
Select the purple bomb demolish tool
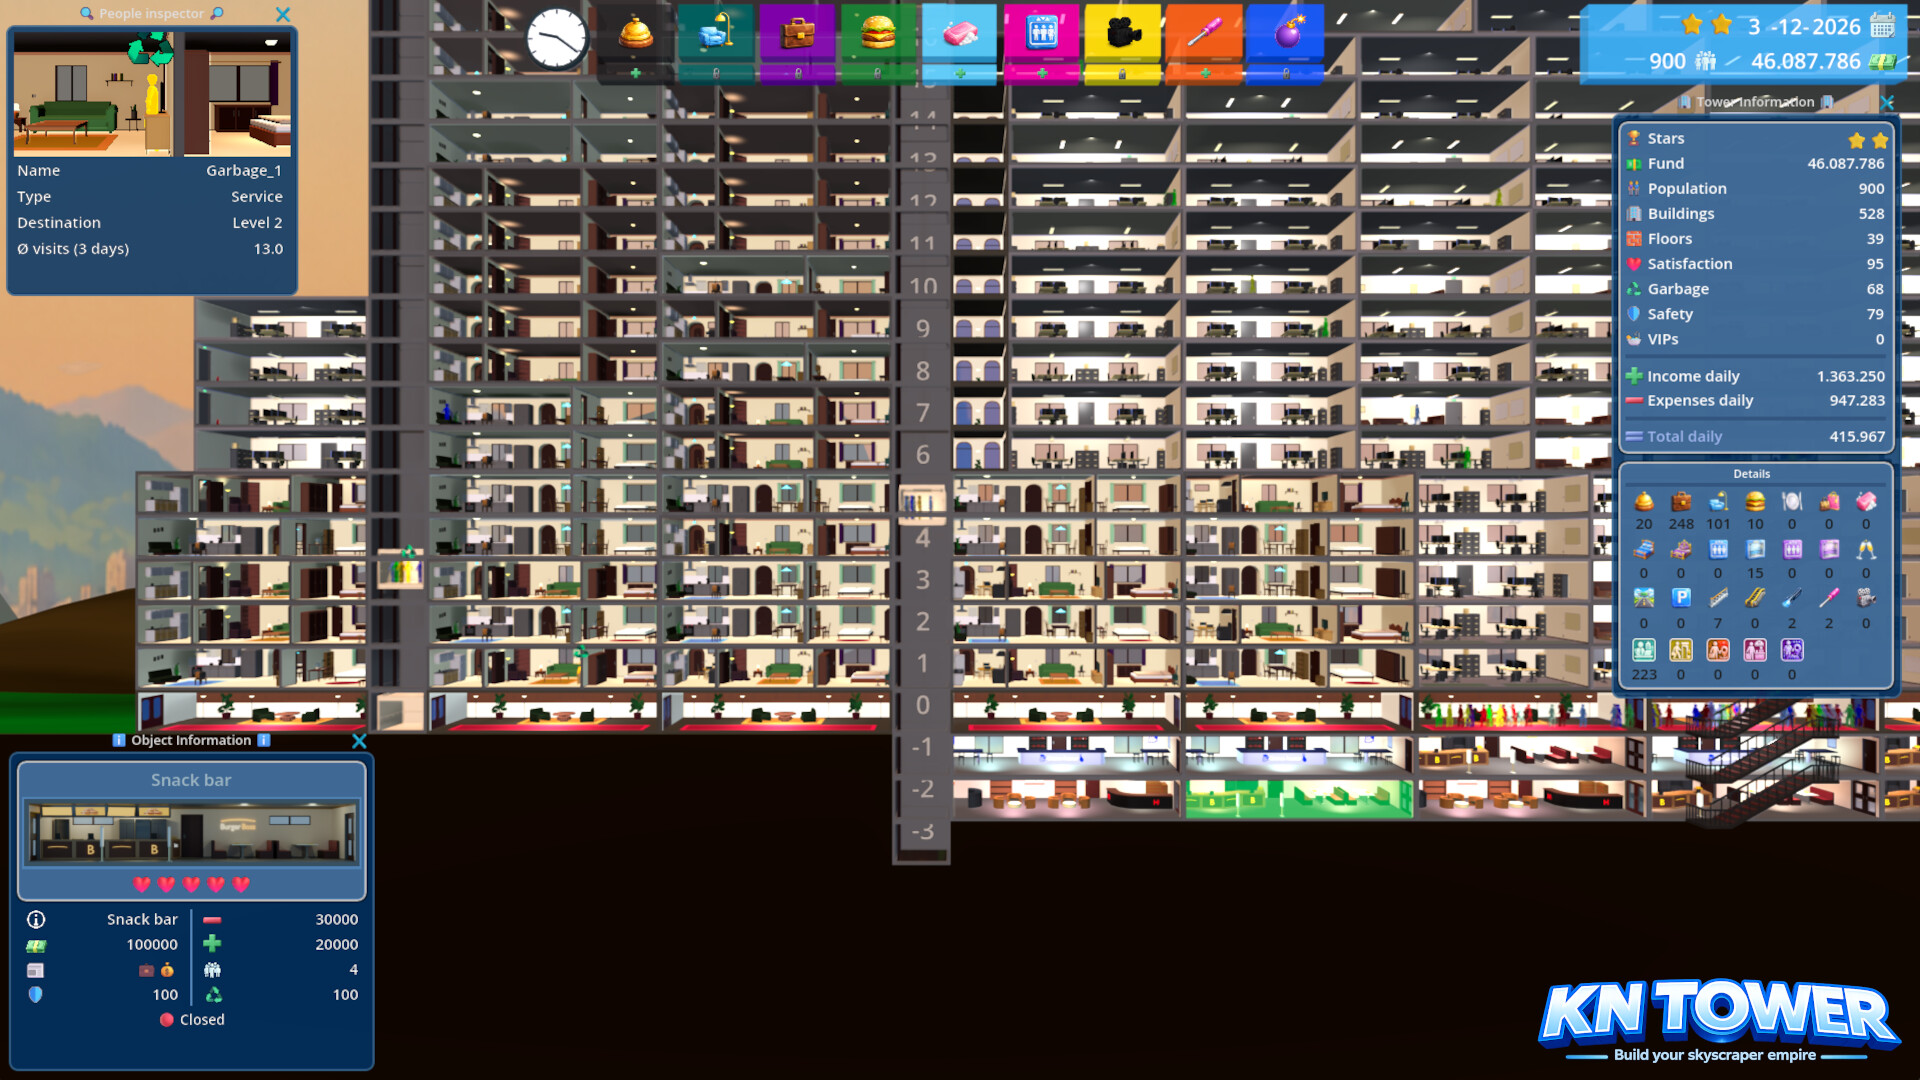1286,35
